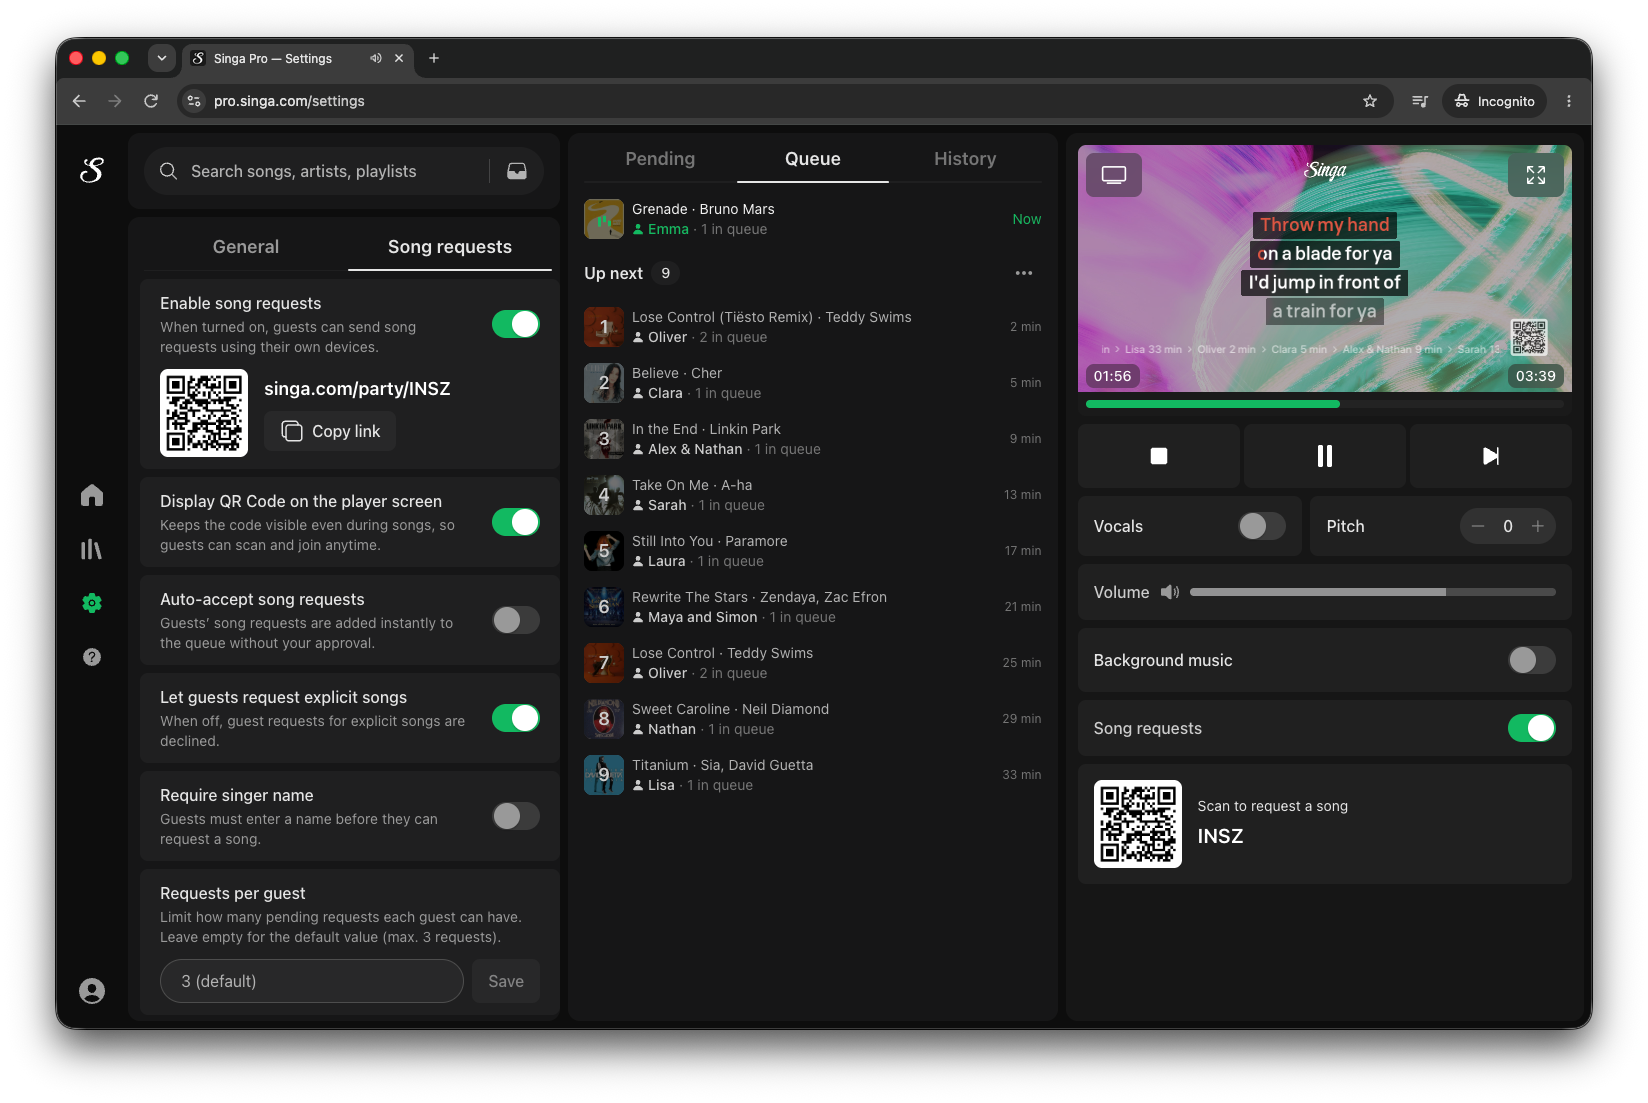
Task: Toggle Enable song requests switch
Action: (x=516, y=324)
